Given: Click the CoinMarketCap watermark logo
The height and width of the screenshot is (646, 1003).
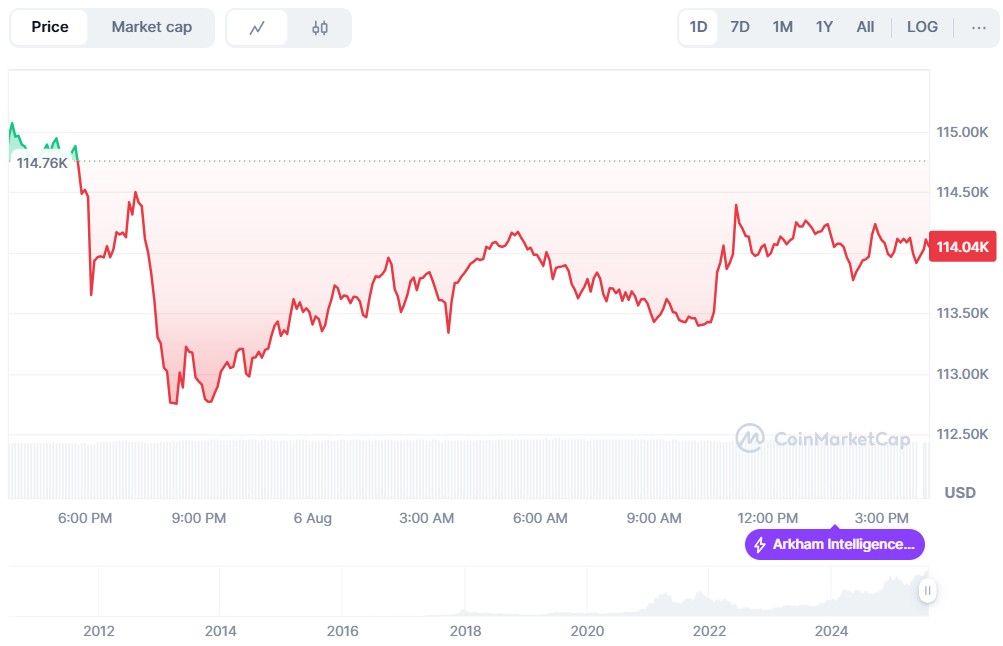Looking at the screenshot, I should point(823,438).
